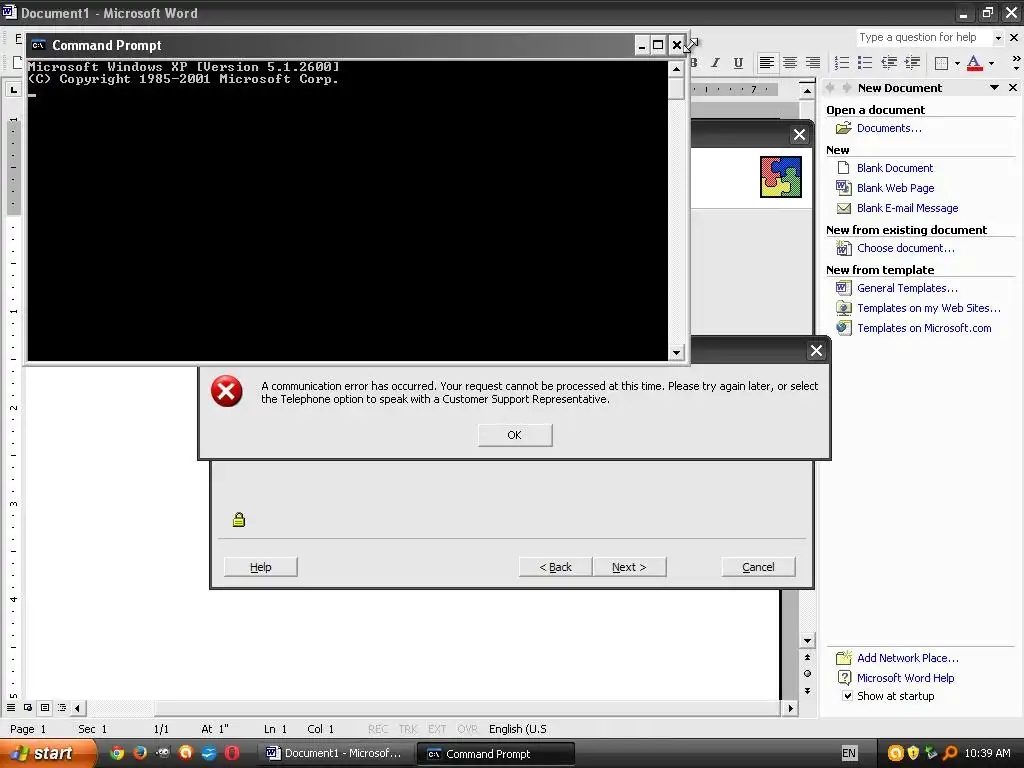Viewport: 1024px width, 768px height.
Task: Click Command Prompt window title icon
Action: click(39, 45)
